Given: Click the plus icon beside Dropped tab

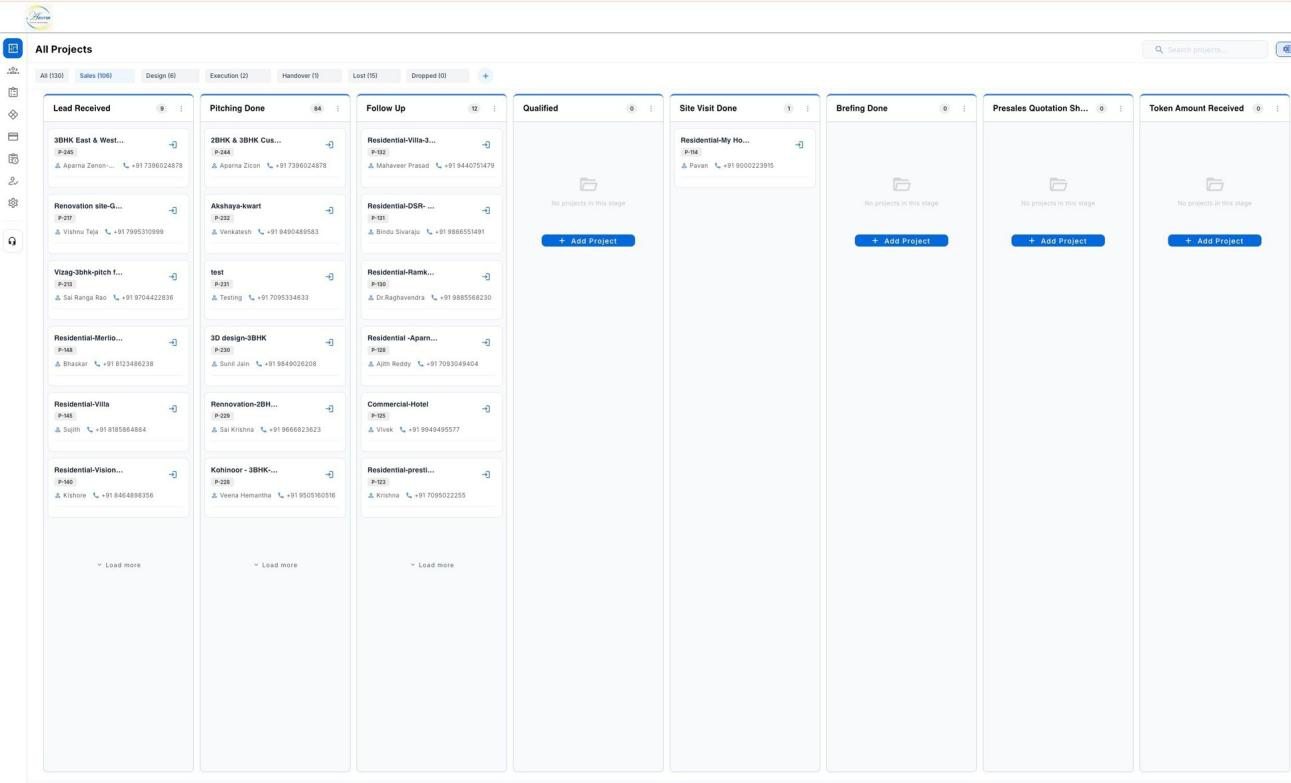Looking at the screenshot, I should (x=485, y=75).
